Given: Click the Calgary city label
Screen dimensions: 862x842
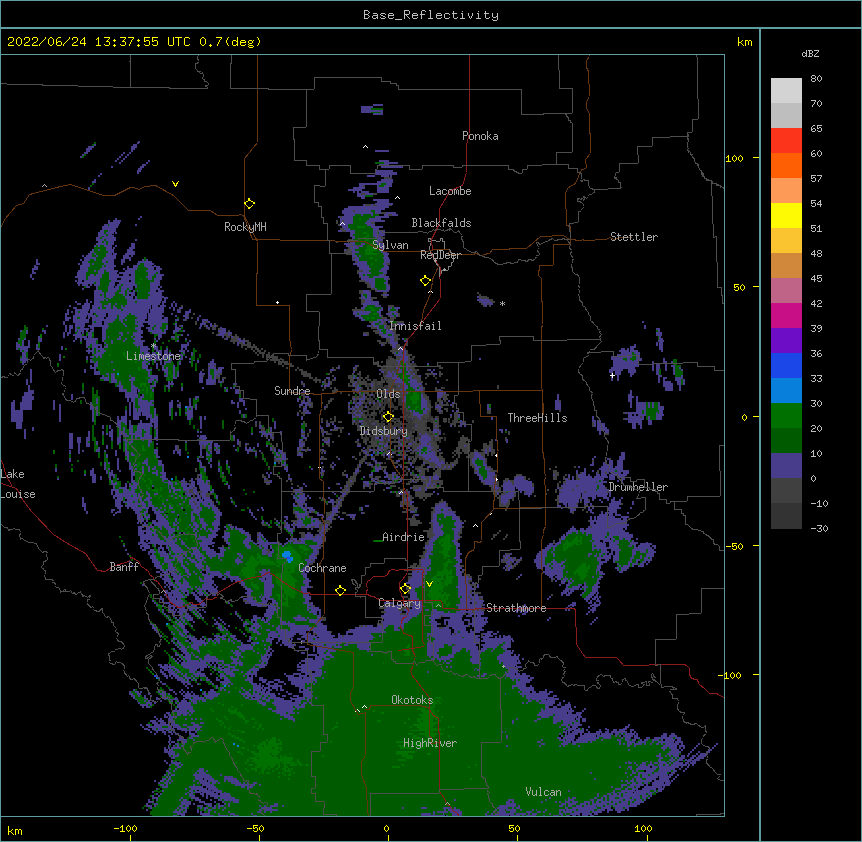Looking at the screenshot, I should [x=400, y=603].
